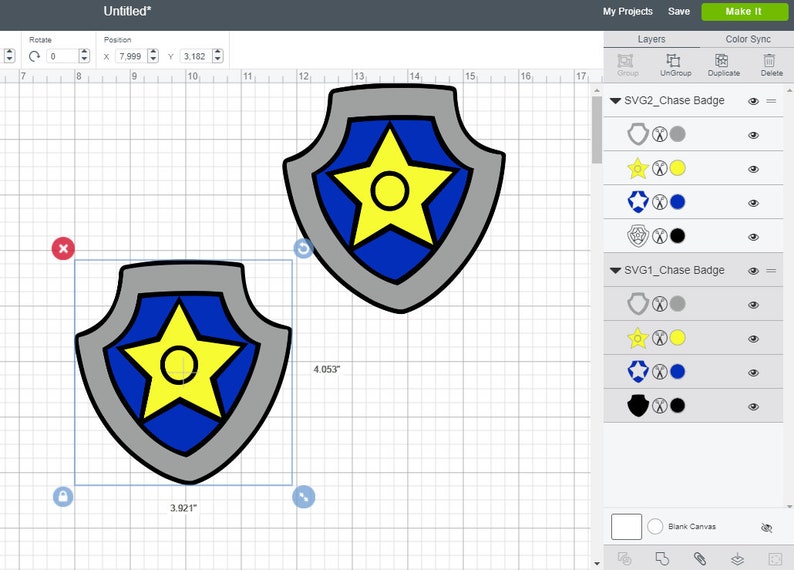Screen dimensions: 794x570
Task: Click the Save button
Action: pyautogui.click(x=679, y=11)
